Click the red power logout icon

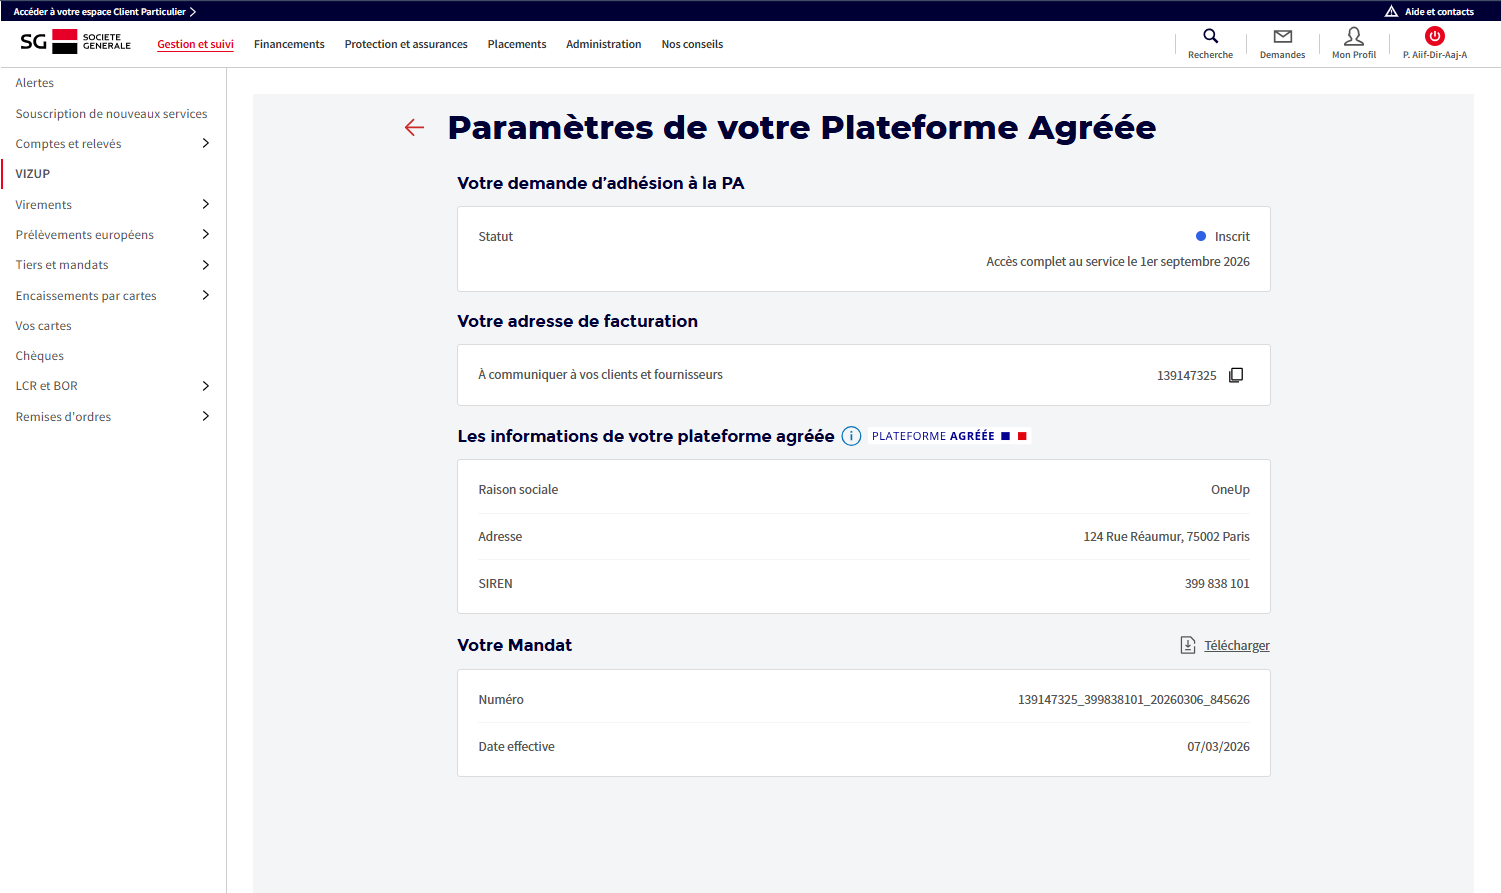[1435, 36]
